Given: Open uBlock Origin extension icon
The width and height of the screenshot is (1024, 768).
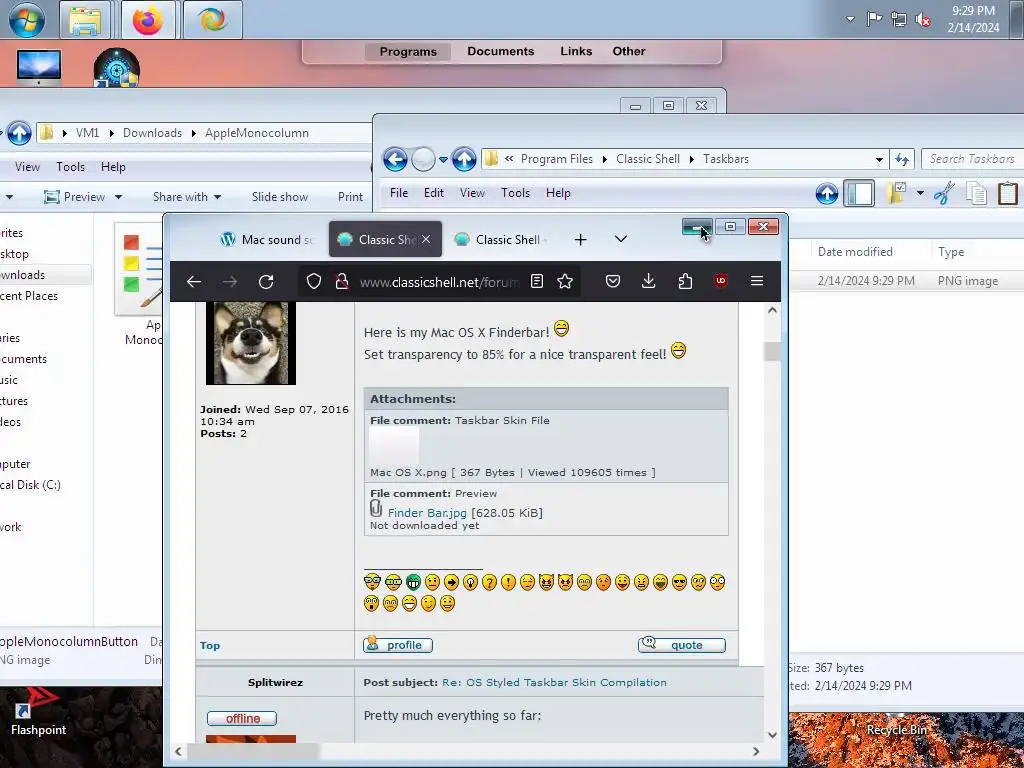Looking at the screenshot, I should pyautogui.click(x=721, y=281).
